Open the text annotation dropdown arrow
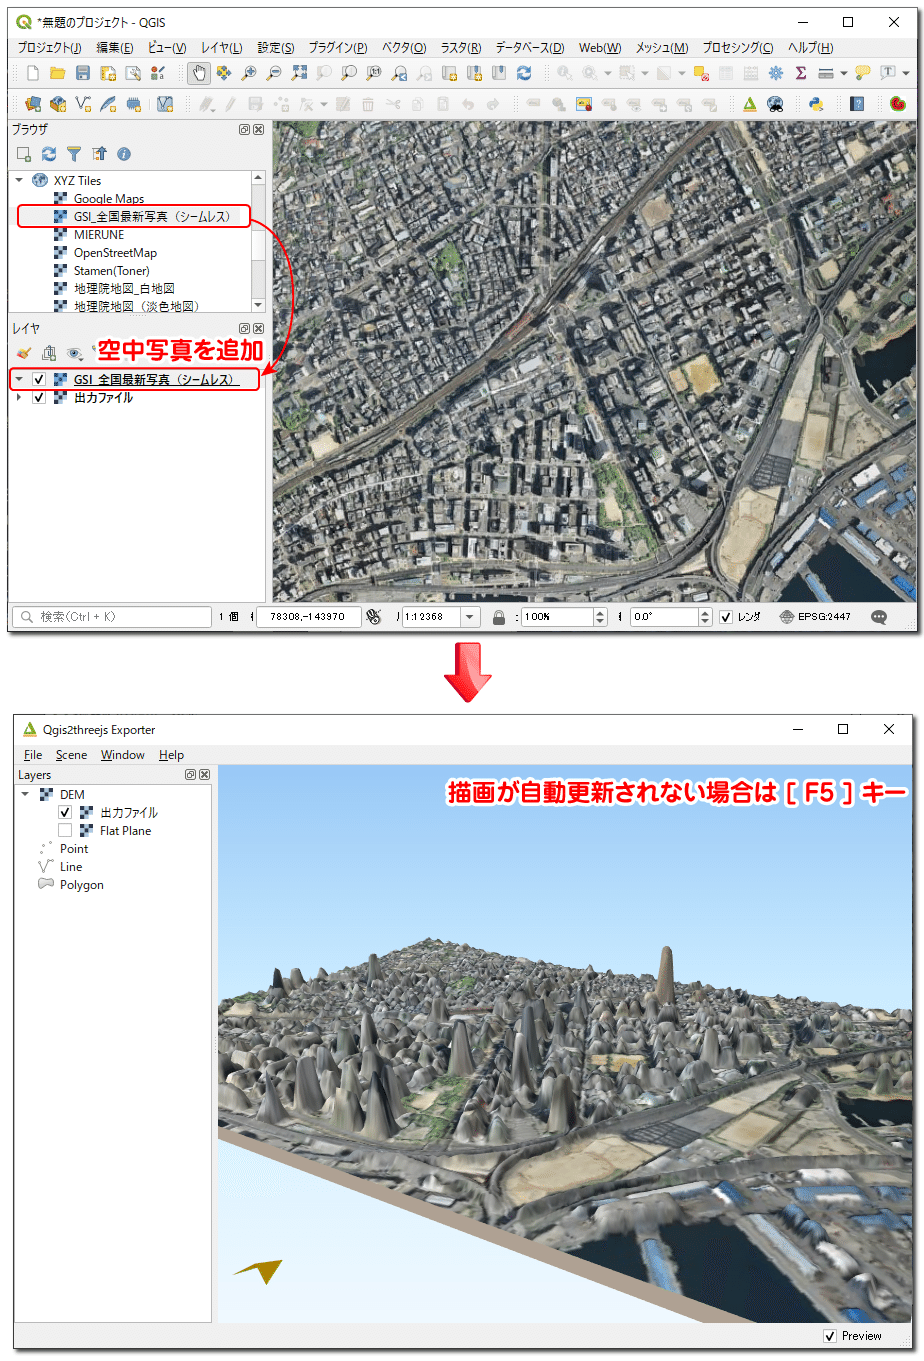 (x=906, y=73)
